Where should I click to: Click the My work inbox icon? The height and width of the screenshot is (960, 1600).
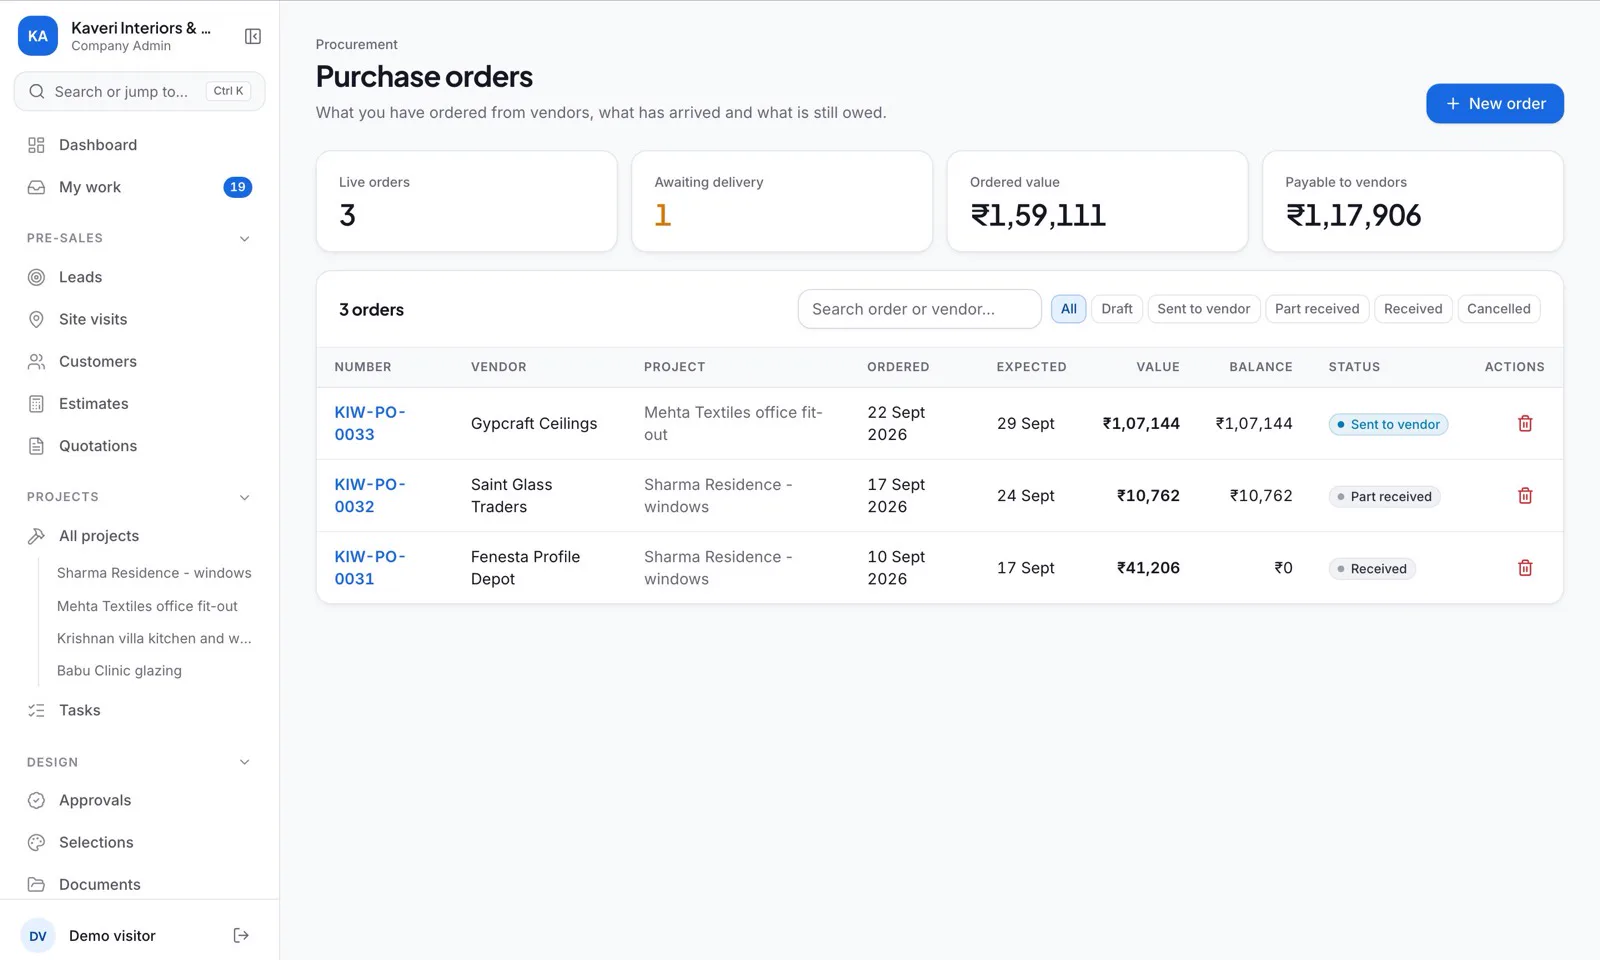point(37,187)
